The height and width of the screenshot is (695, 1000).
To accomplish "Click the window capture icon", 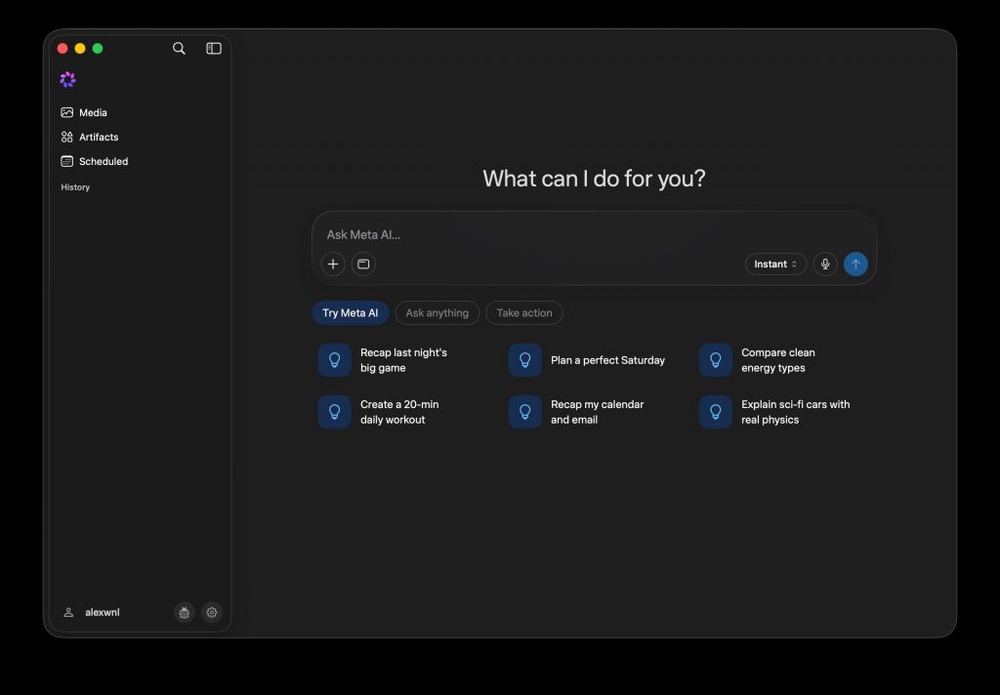I will 364,264.
